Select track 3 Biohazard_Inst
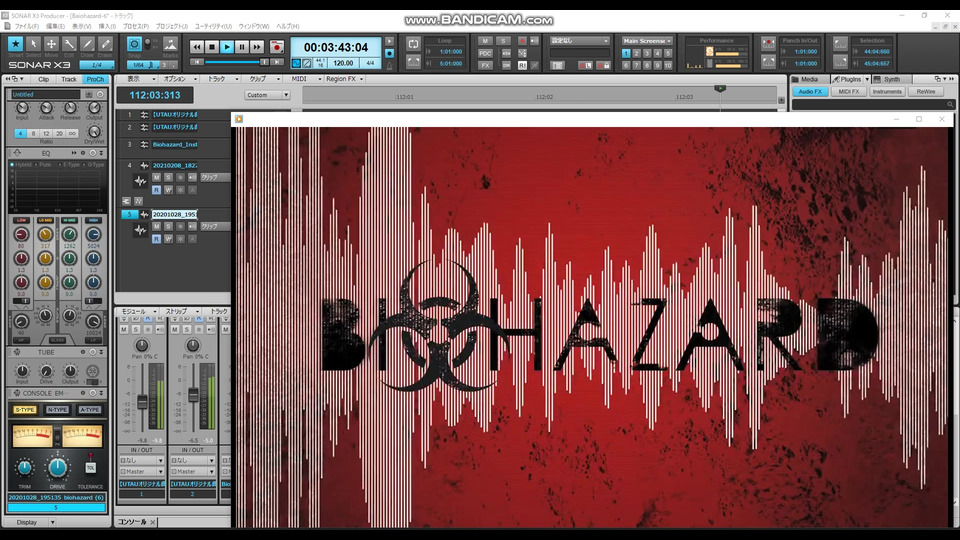Image resolution: width=960 pixels, height=540 pixels. (x=174, y=144)
